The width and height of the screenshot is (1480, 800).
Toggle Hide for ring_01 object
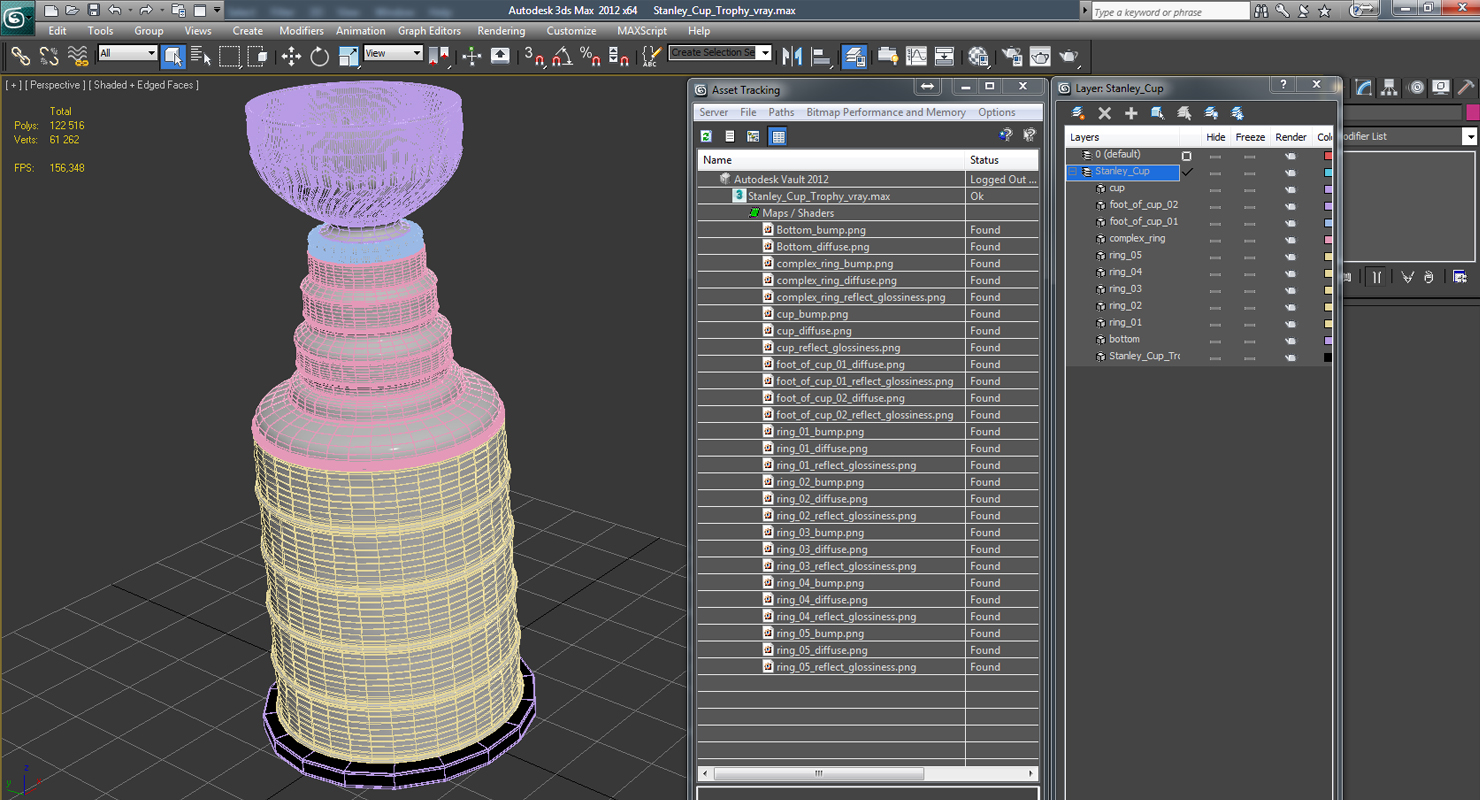1215,323
